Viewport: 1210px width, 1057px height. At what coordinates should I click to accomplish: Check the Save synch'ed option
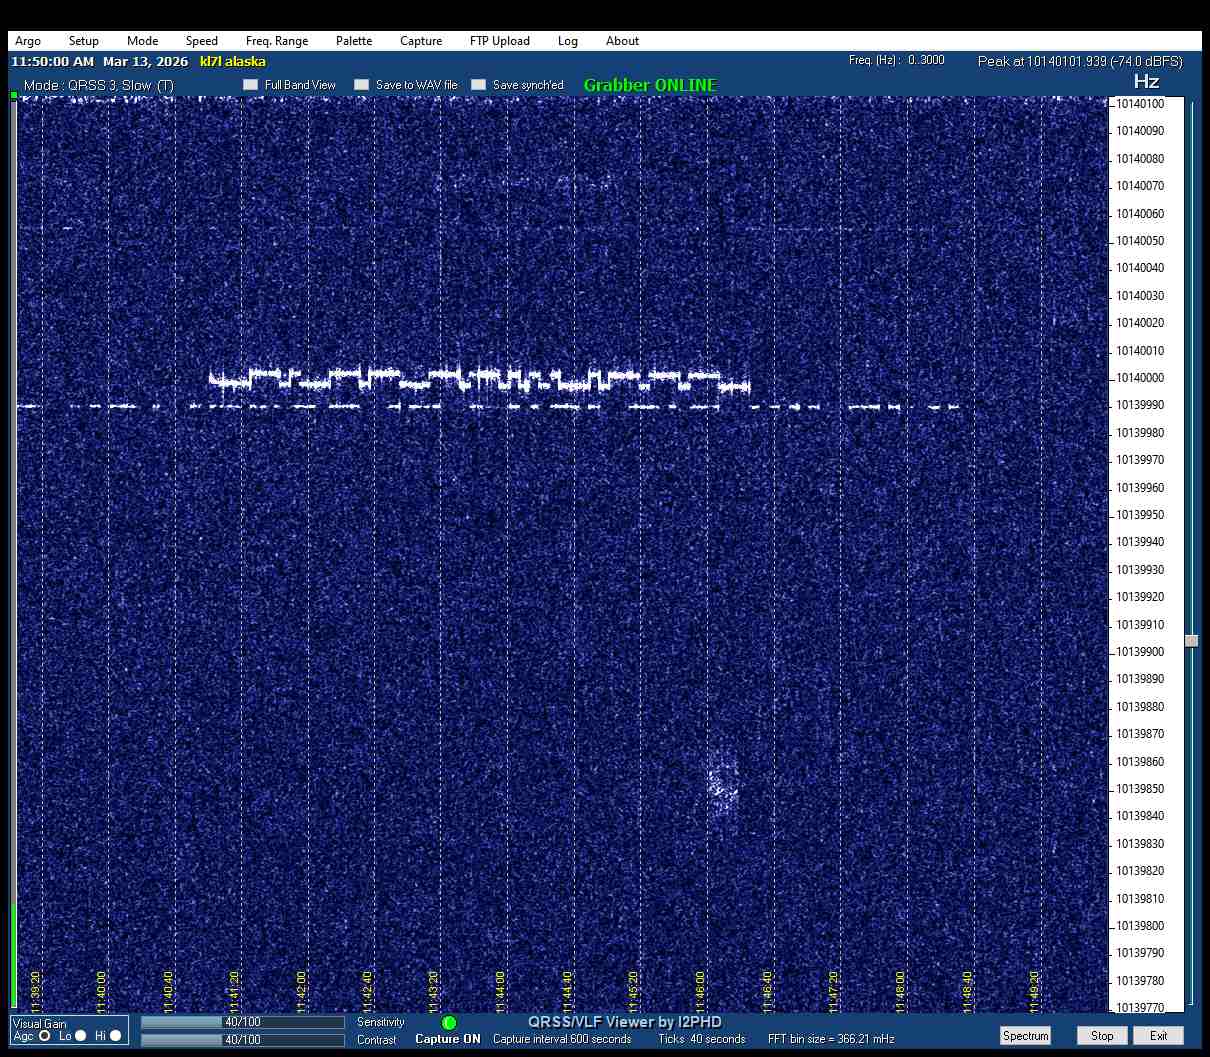coord(479,85)
